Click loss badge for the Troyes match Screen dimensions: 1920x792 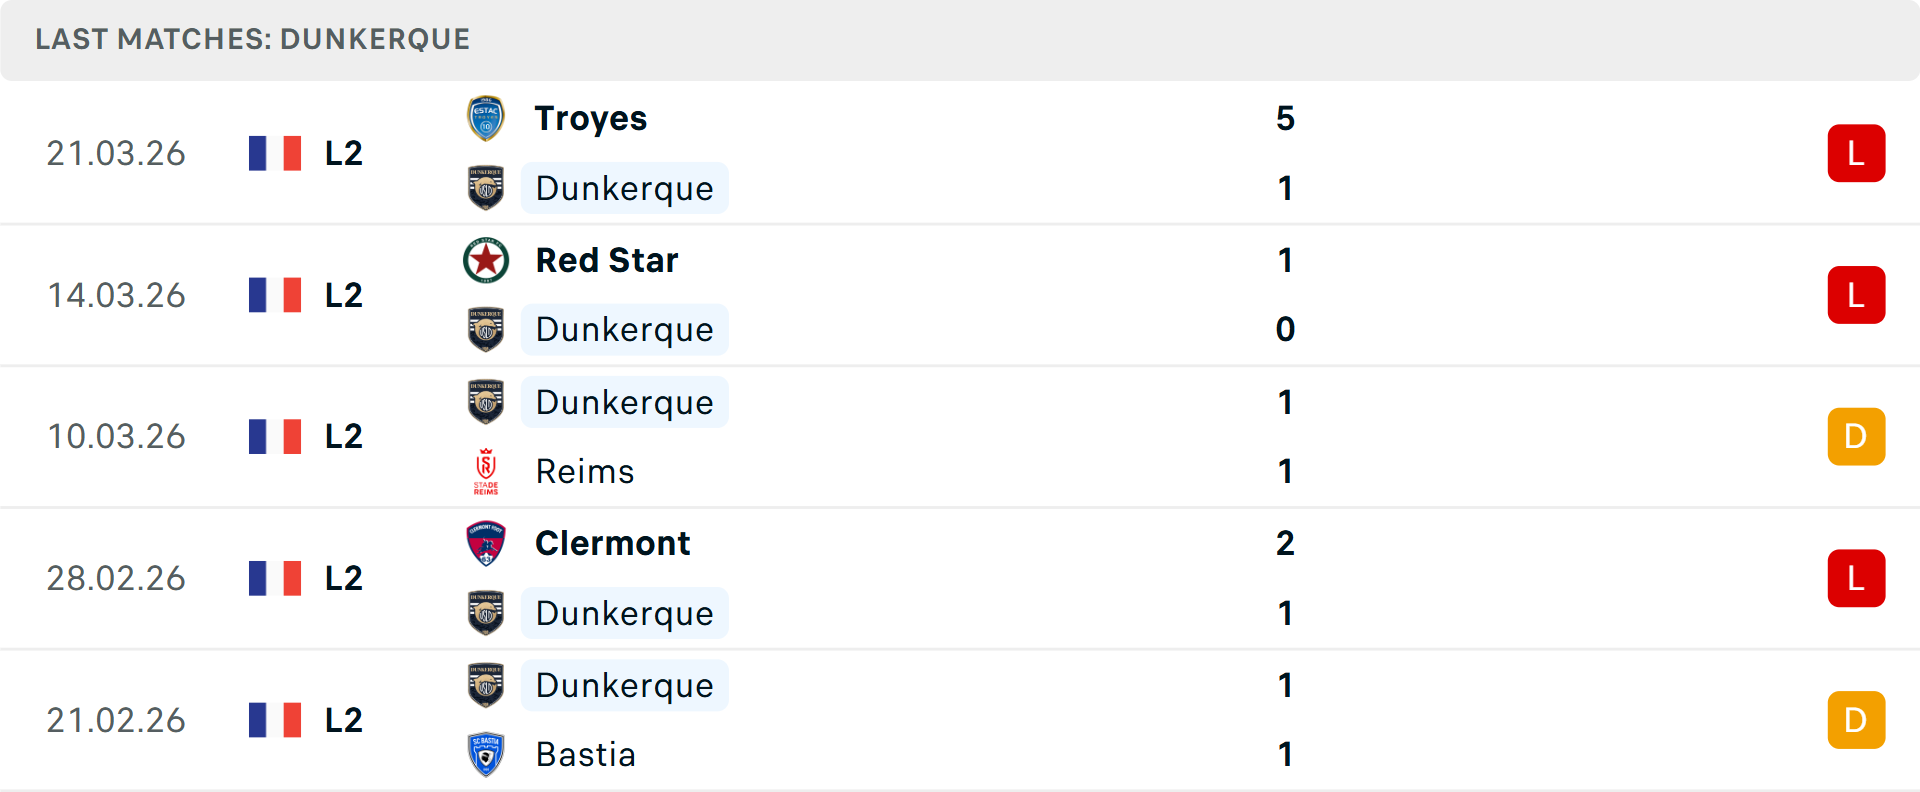click(1855, 153)
